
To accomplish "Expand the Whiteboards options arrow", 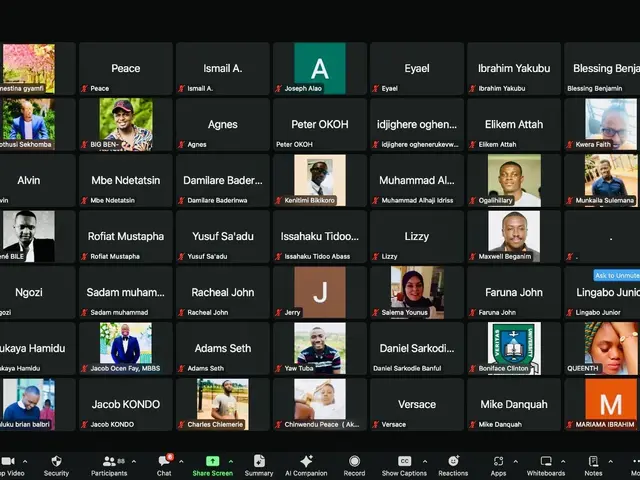I will click(x=563, y=462).
